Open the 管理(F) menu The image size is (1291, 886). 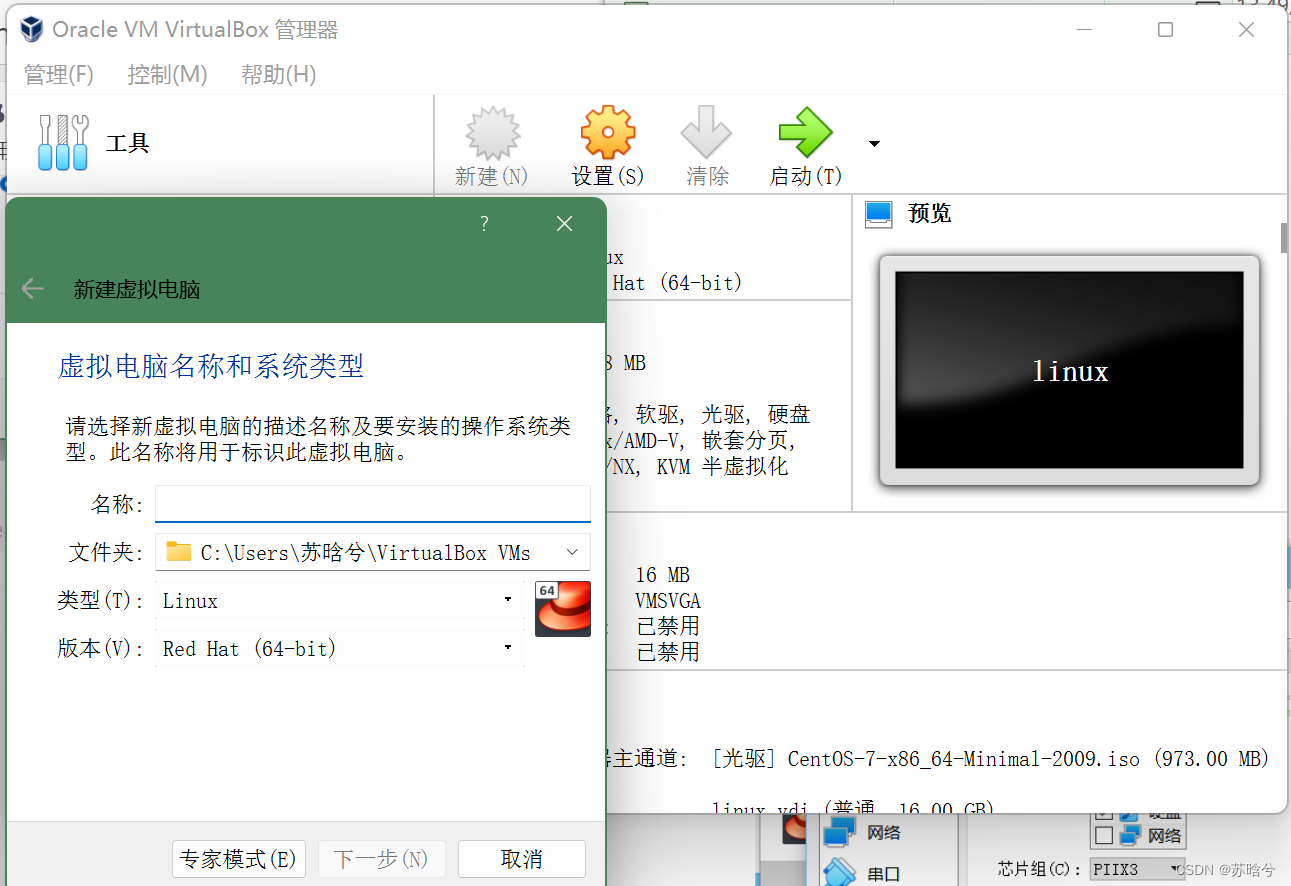pyautogui.click(x=59, y=74)
